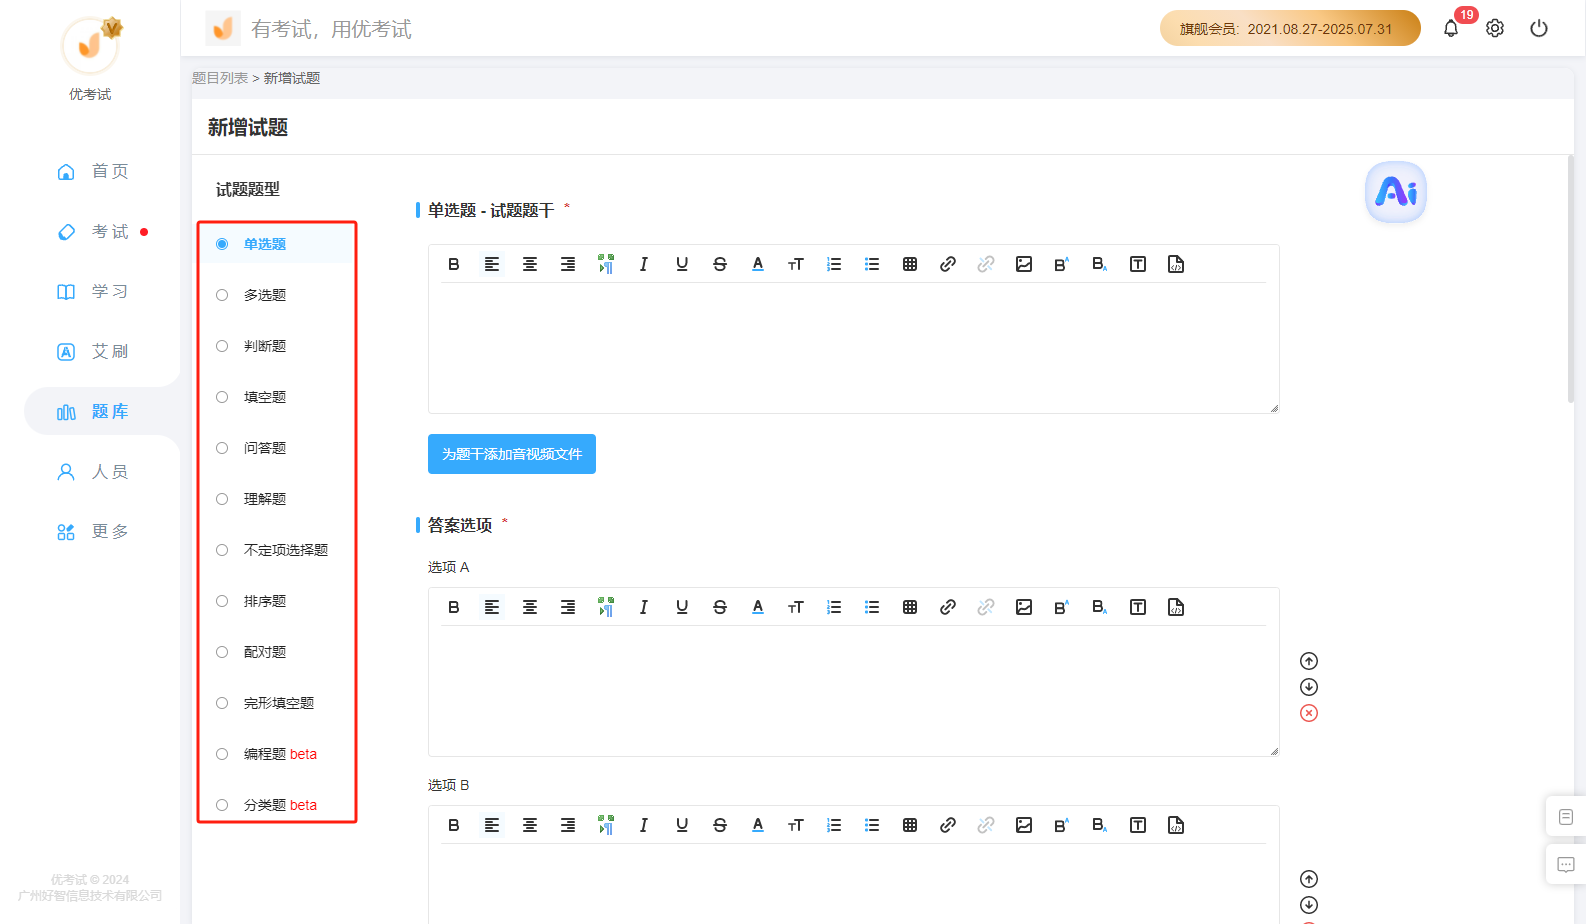The height and width of the screenshot is (924, 1586).
Task: Open 艾刷 in sidebar
Action: [x=92, y=351]
